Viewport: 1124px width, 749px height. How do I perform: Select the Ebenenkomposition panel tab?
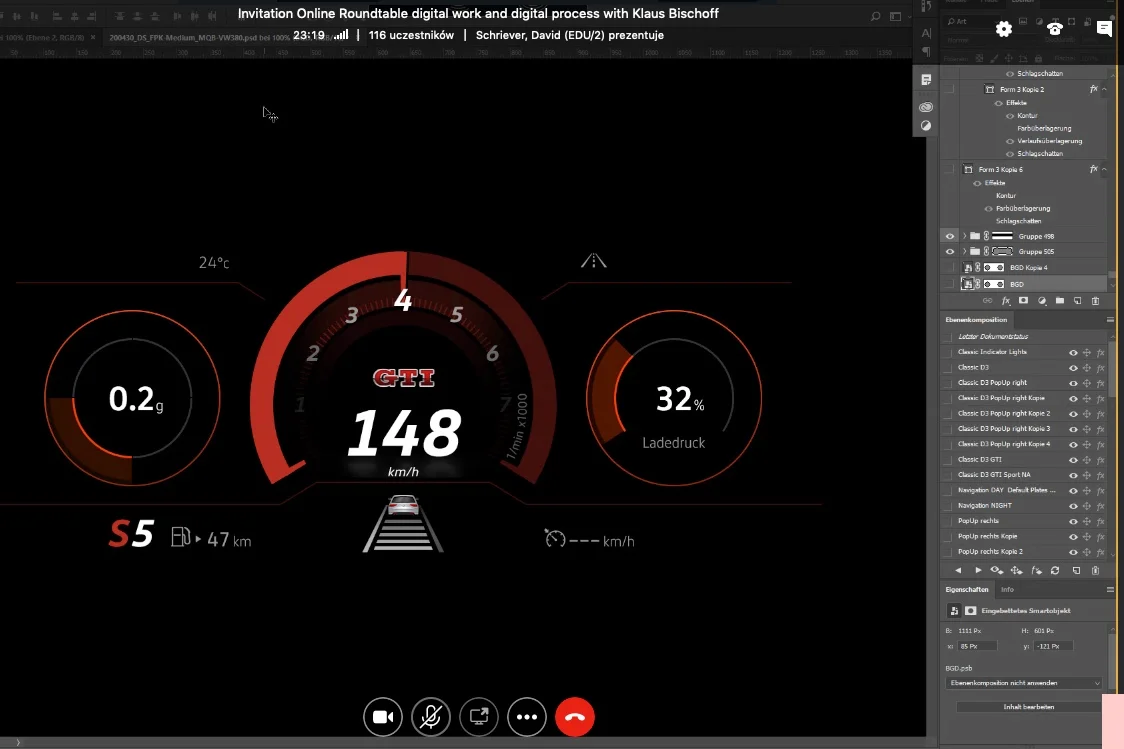976,320
